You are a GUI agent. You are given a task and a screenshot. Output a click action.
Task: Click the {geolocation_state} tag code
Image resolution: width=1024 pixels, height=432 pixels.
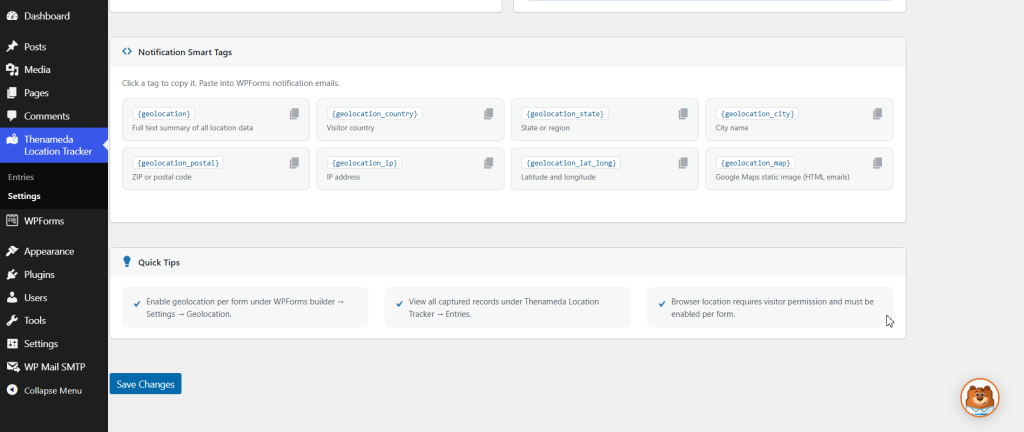coord(565,114)
